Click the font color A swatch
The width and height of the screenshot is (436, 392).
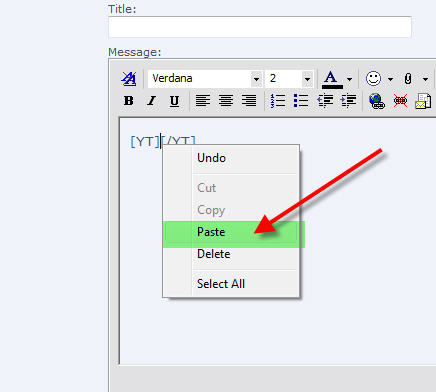coord(332,79)
